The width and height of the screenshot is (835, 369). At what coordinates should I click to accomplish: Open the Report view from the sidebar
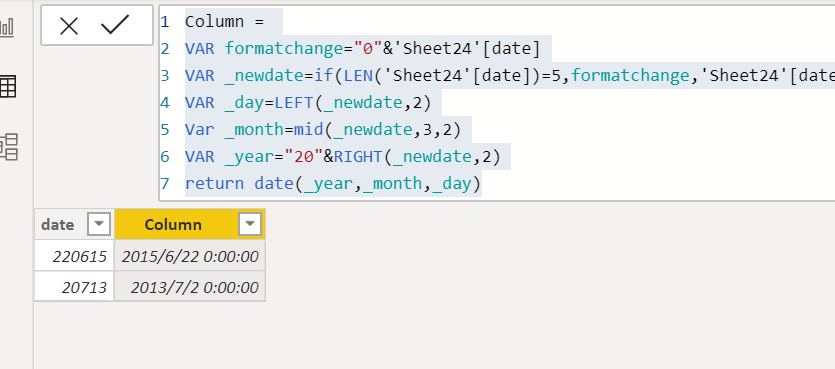(x=7, y=27)
